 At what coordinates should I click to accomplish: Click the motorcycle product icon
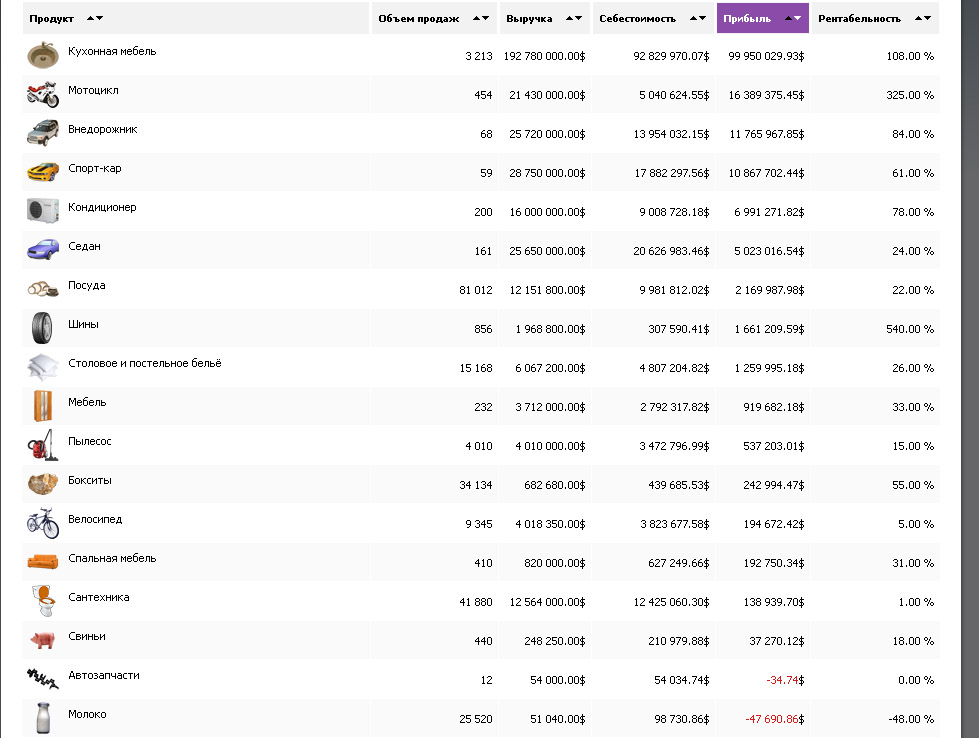[42, 94]
